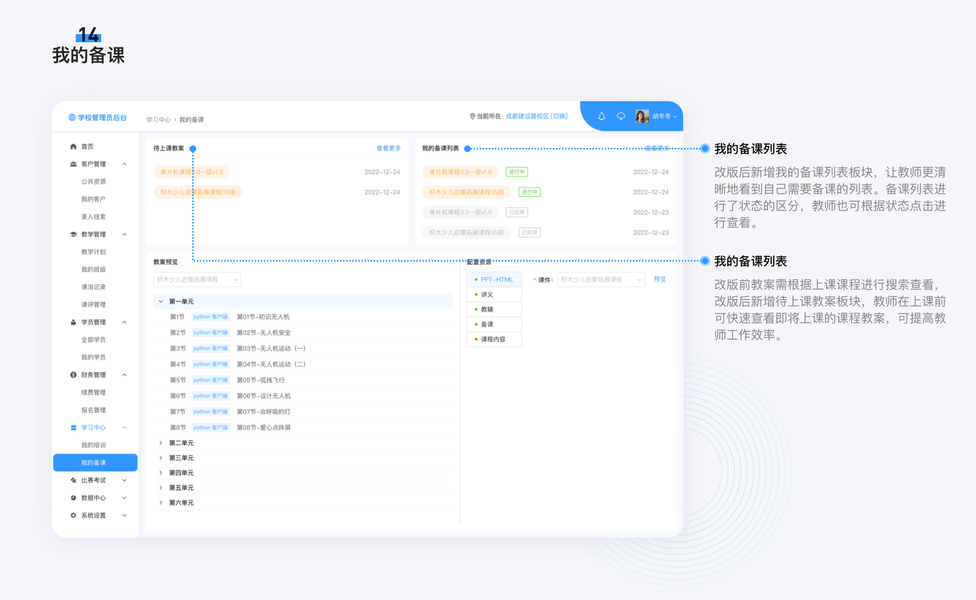The height and width of the screenshot is (600, 976).
Task: Go to 我的学员 in sidebar
Action: pos(93,357)
